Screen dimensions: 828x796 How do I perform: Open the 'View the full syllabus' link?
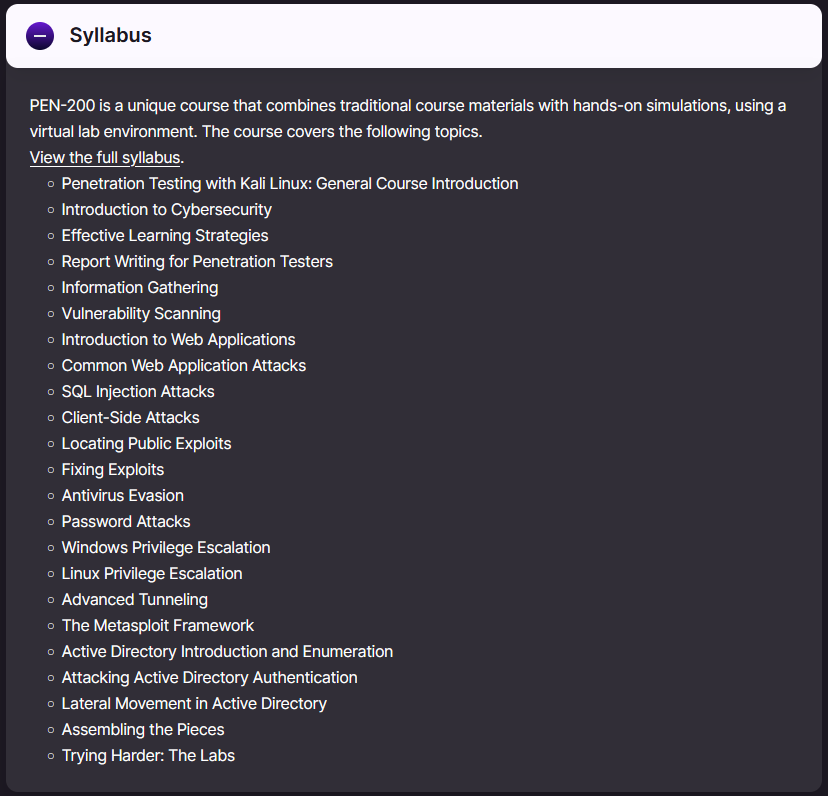pos(105,158)
